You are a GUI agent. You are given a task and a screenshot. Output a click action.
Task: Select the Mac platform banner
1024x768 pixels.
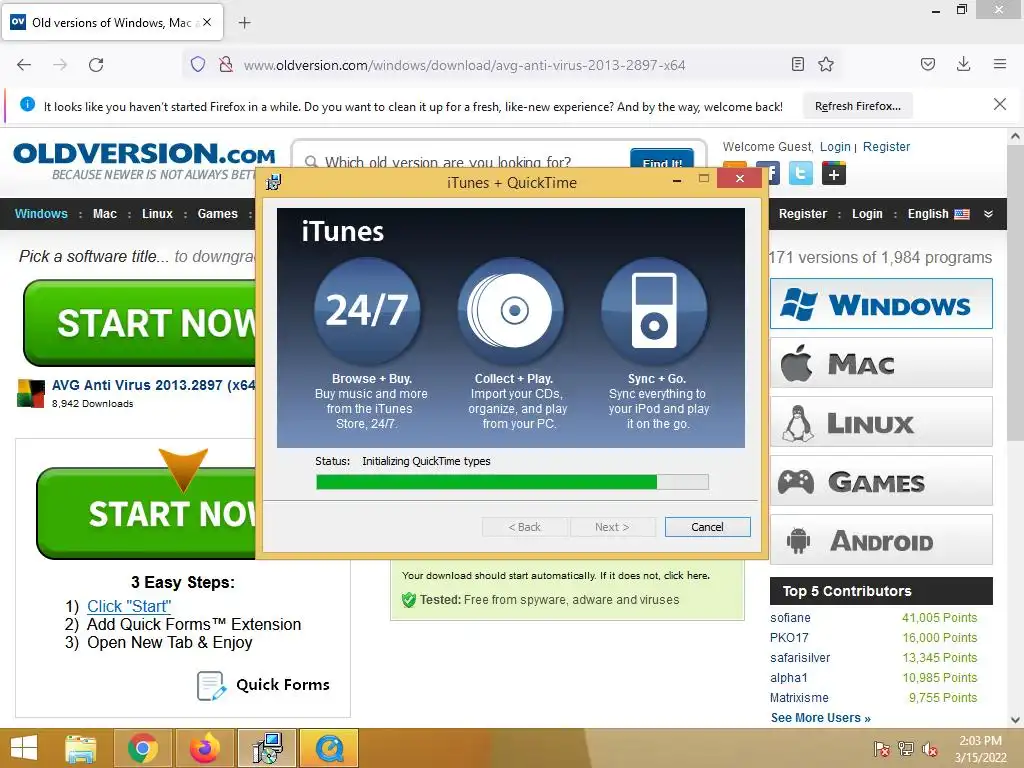pos(881,362)
